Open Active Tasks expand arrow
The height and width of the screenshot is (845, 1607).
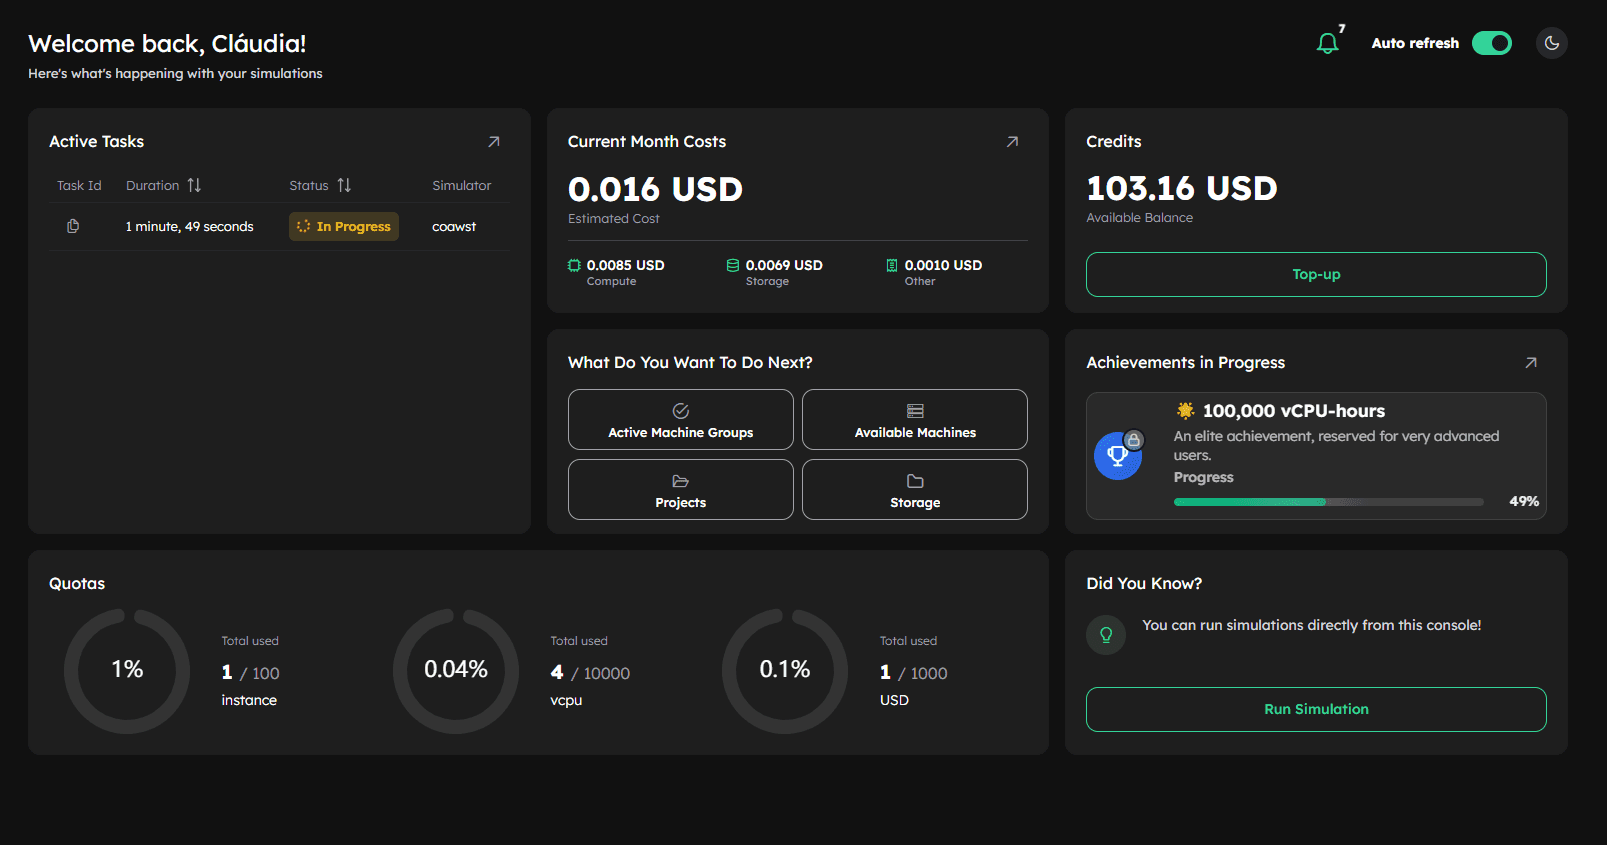click(493, 142)
